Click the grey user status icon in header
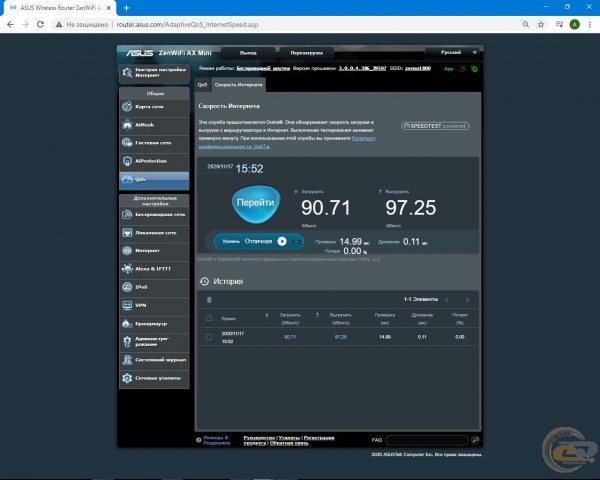This screenshot has height=480, width=600. (x=462, y=69)
